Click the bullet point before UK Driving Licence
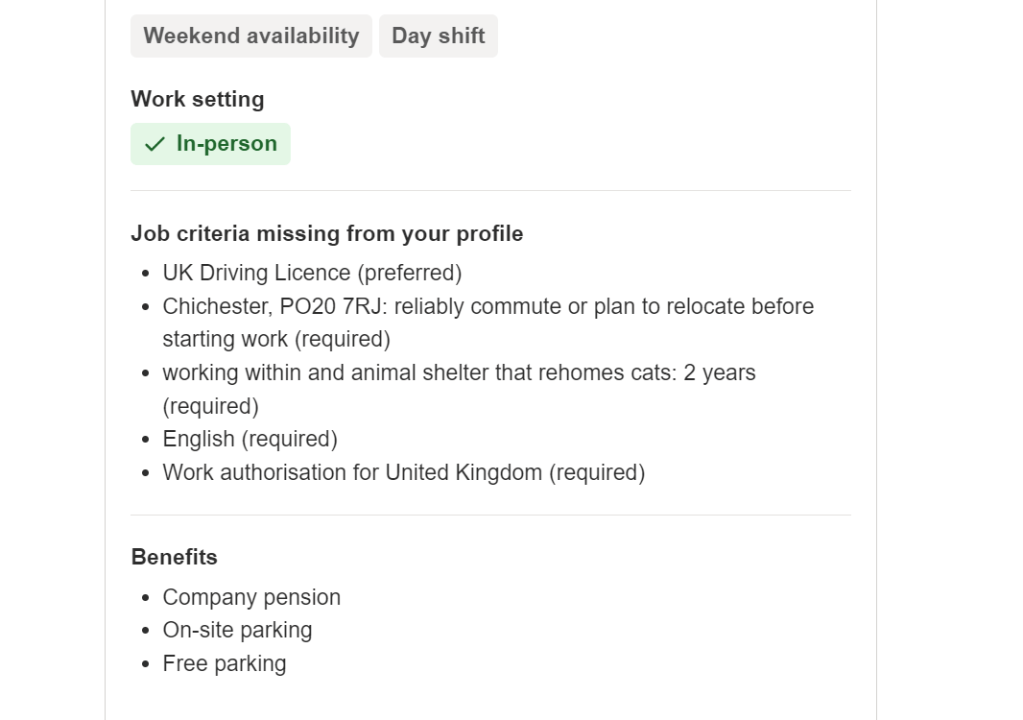This screenshot has width=1023, height=720. tap(146, 272)
